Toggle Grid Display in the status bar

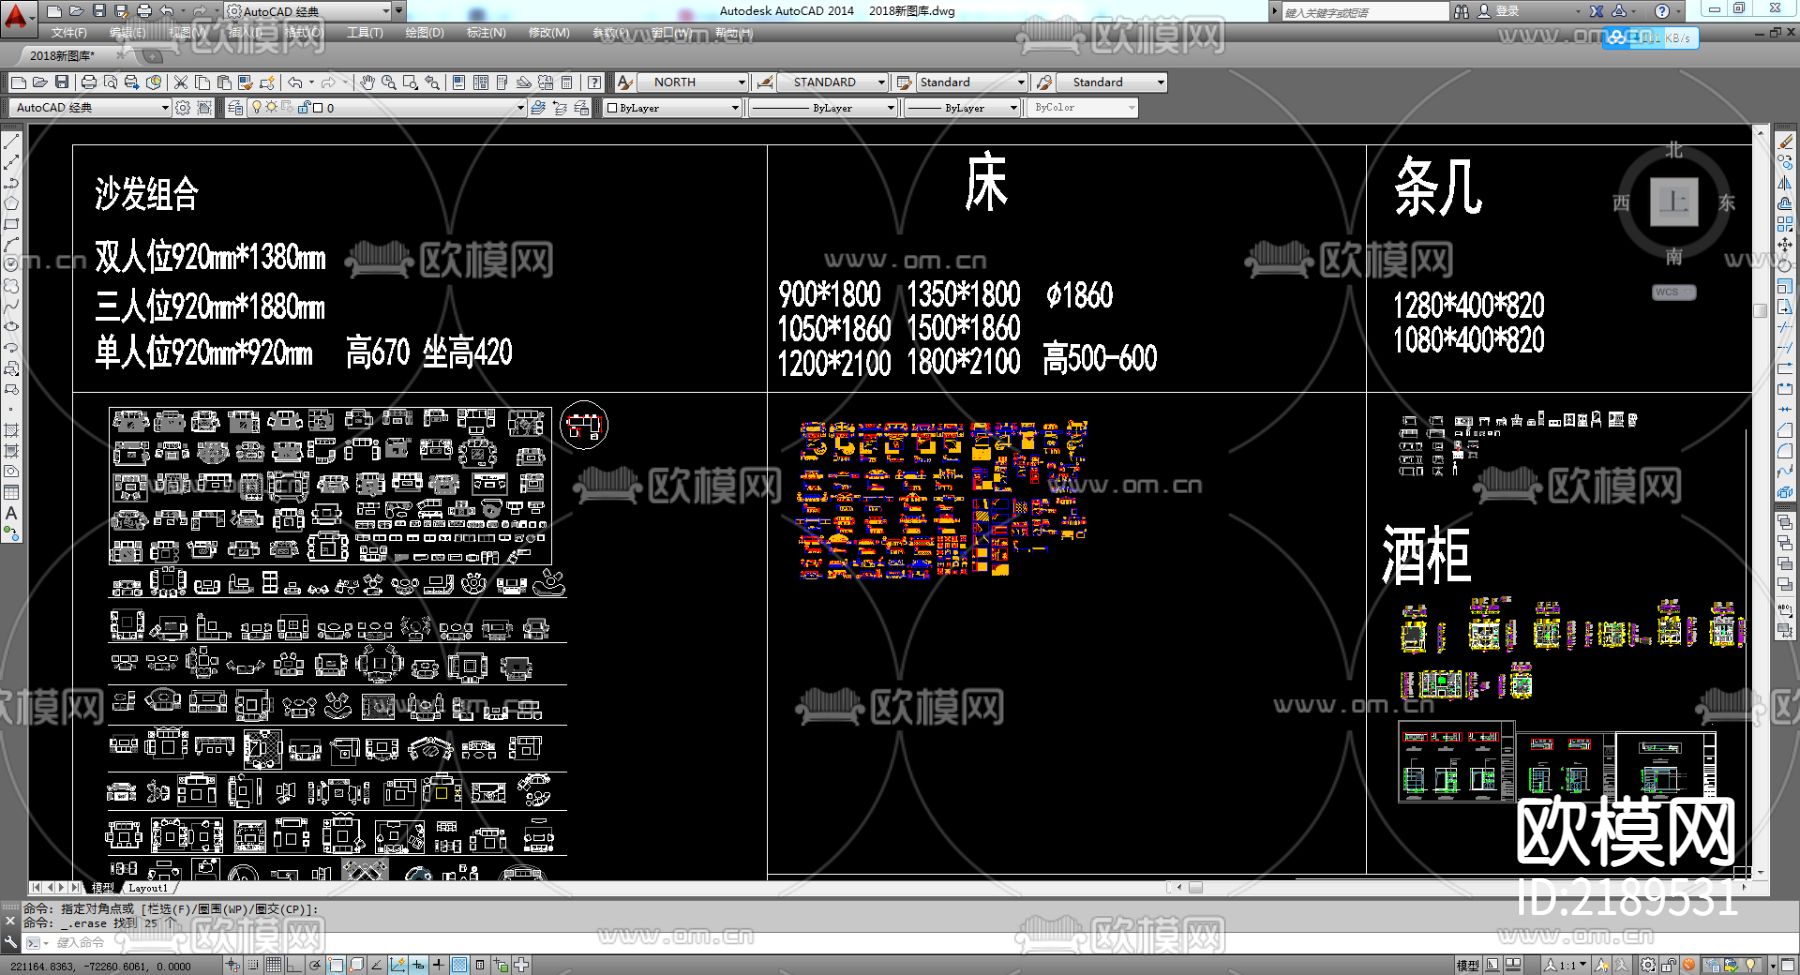click(274, 965)
